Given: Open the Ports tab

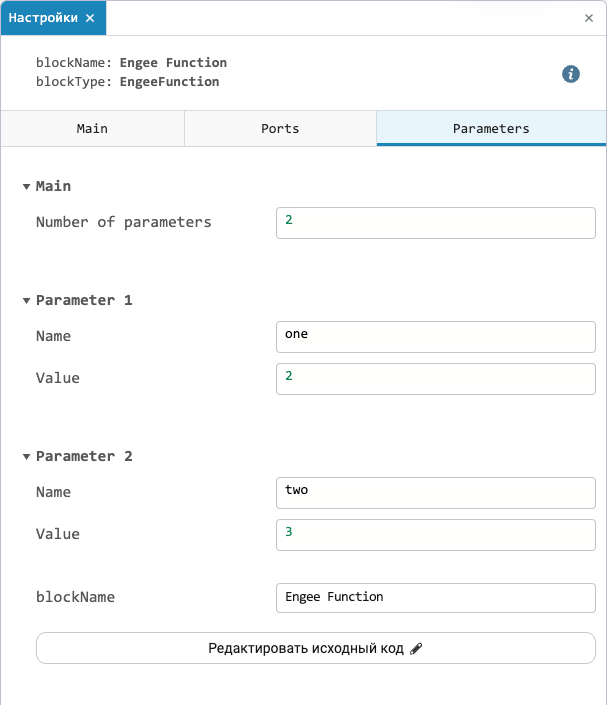Looking at the screenshot, I should click(280, 129).
